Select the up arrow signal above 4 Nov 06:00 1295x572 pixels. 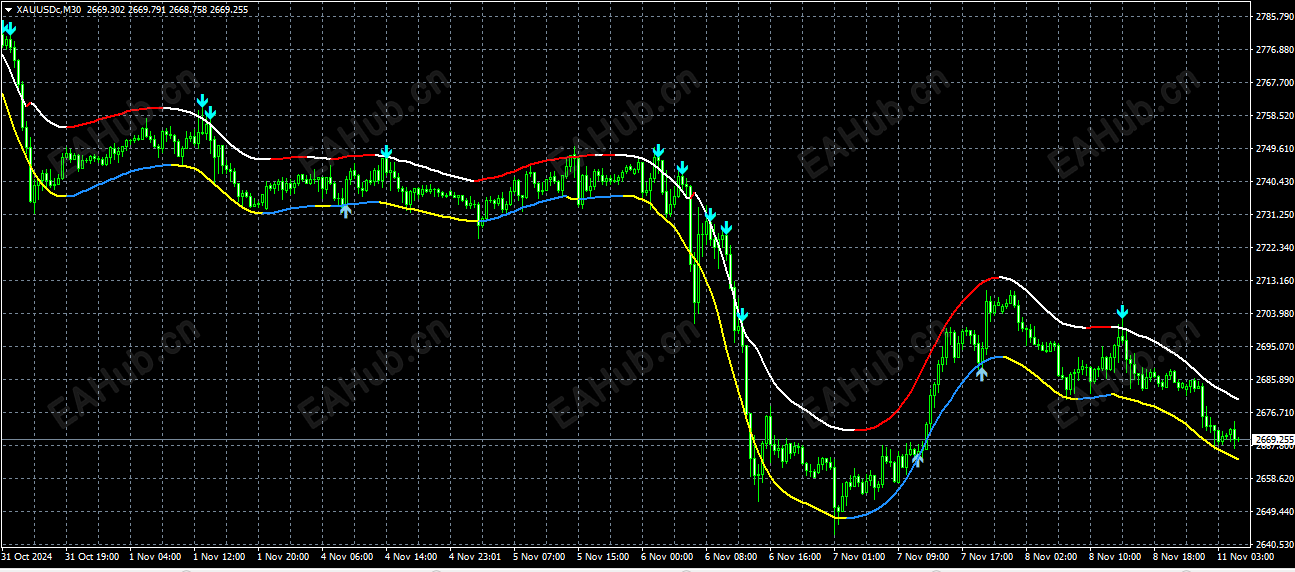pos(345,210)
